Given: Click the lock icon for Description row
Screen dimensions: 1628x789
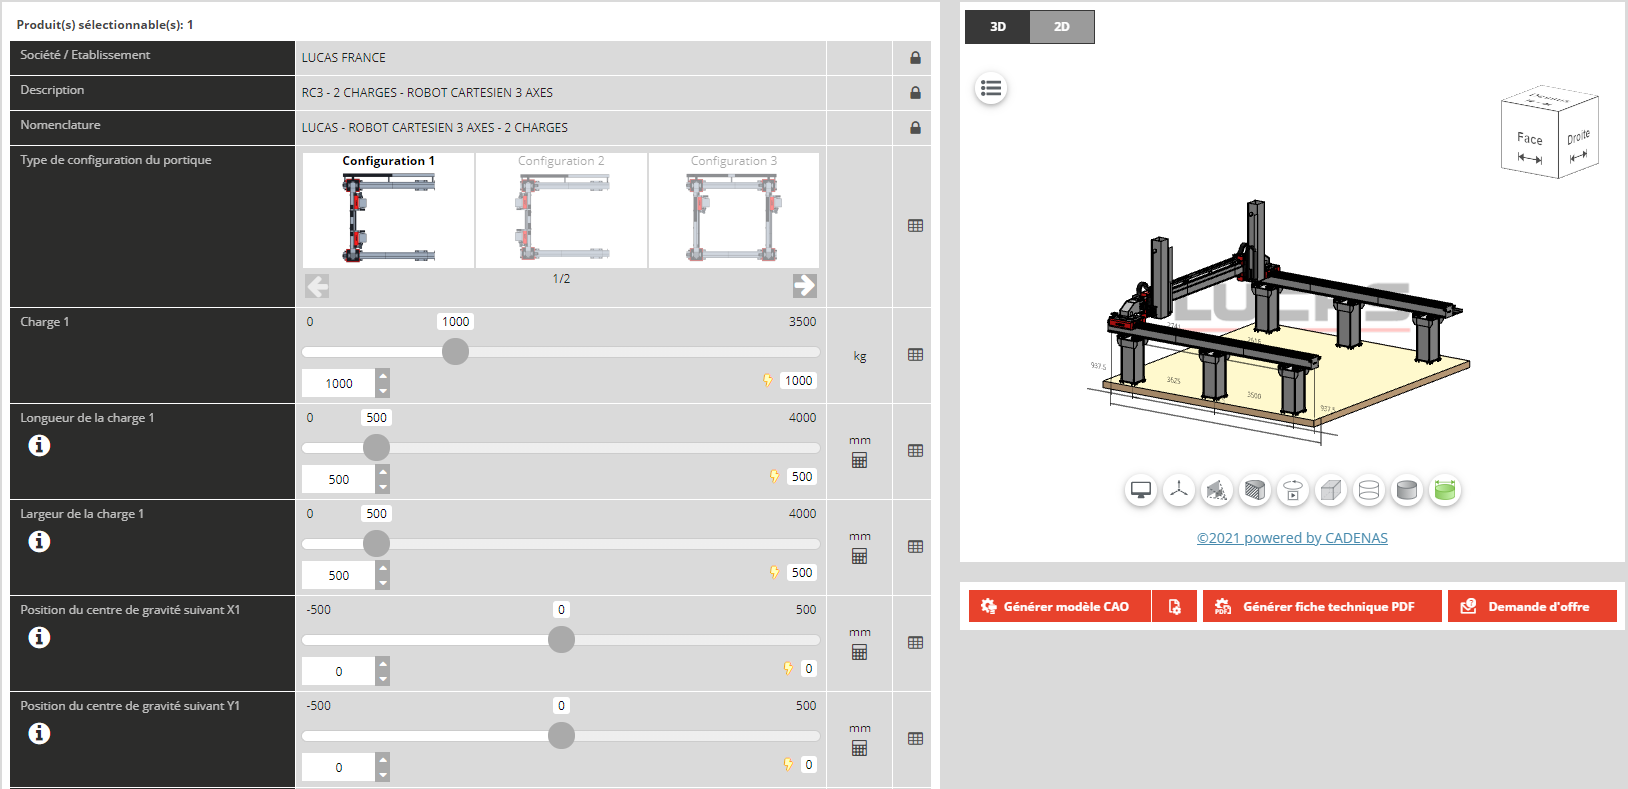Looking at the screenshot, I should tap(915, 93).
